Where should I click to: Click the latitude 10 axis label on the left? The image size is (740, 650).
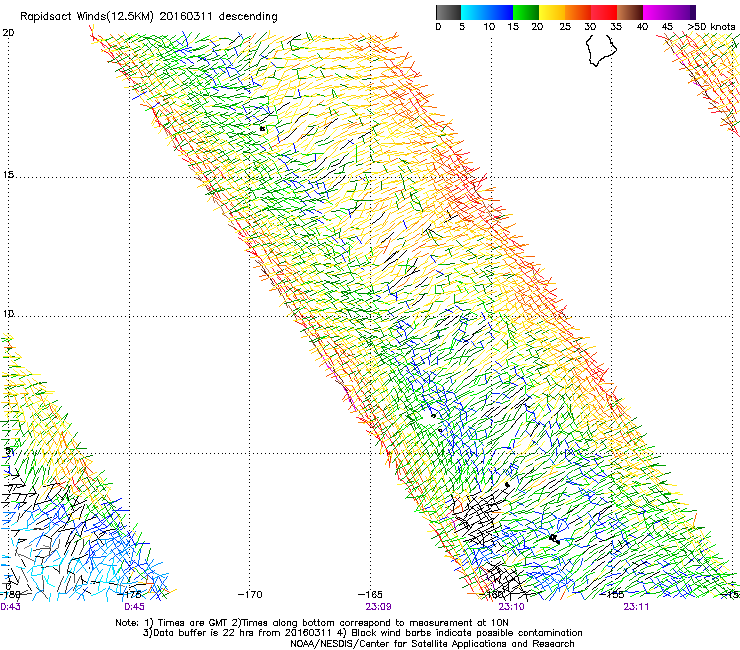[8, 313]
